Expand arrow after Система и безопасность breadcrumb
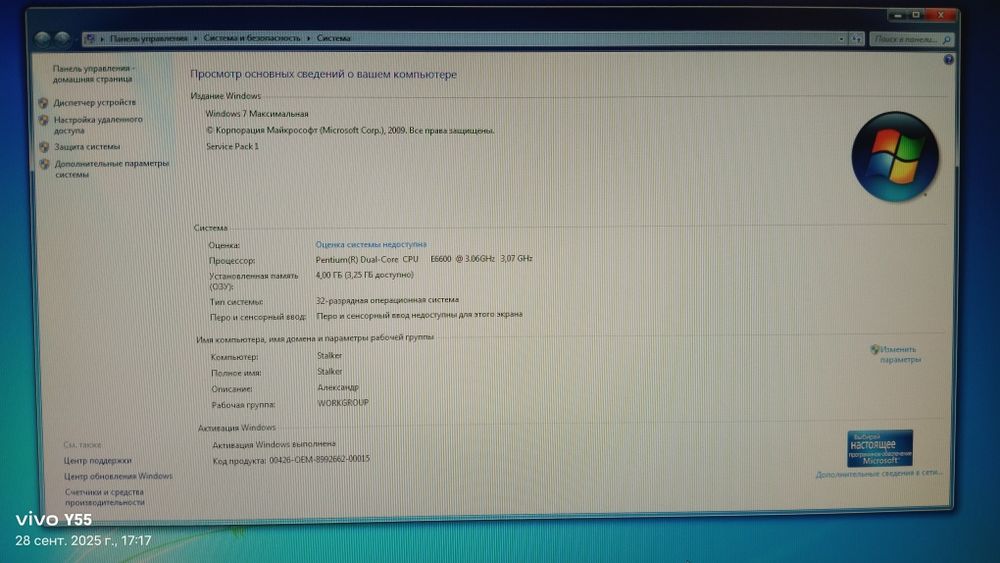 point(308,38)
